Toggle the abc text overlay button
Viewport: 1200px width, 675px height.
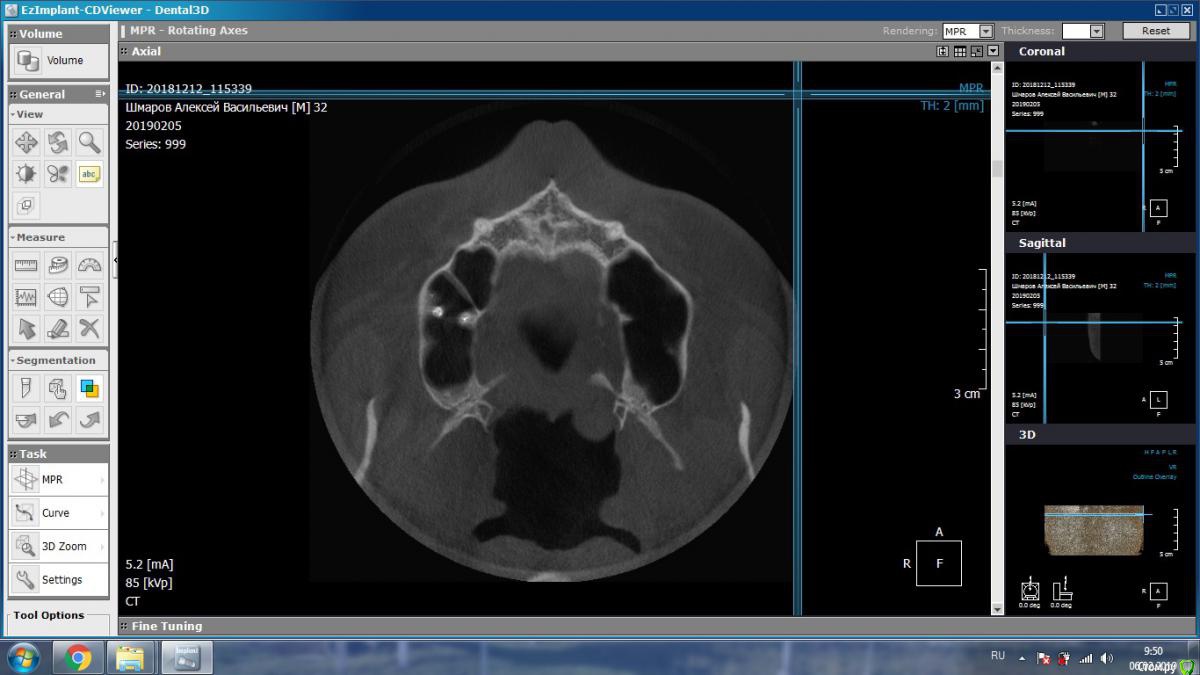[89, 174]
